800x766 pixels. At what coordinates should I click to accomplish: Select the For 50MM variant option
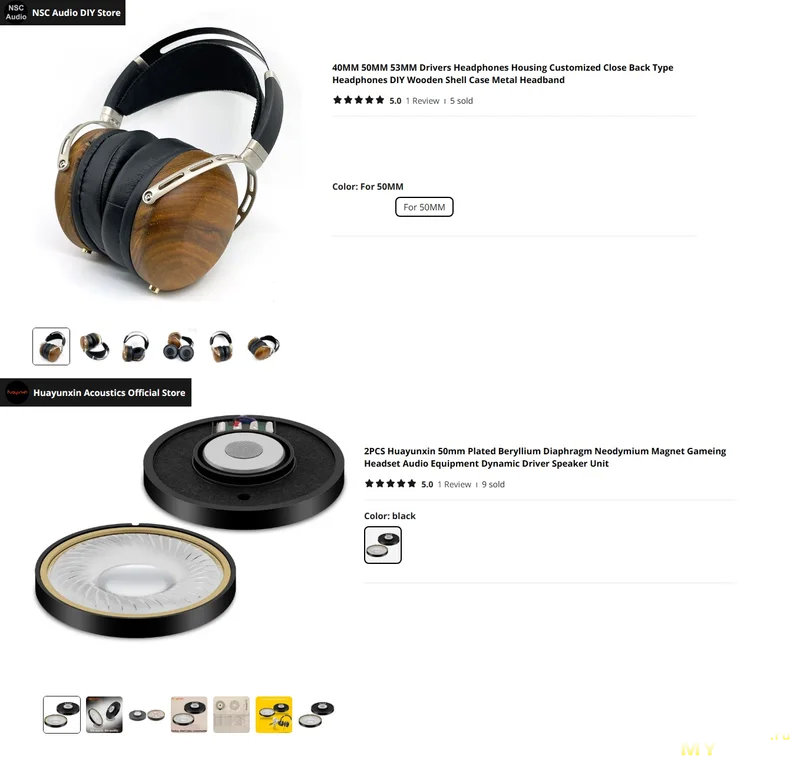424,207
